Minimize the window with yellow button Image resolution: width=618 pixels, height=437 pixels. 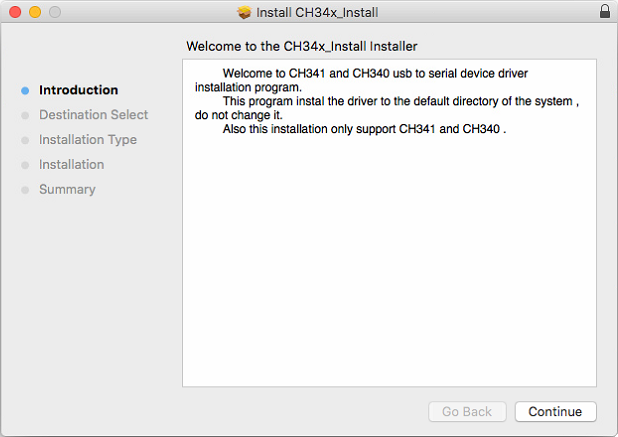point(35,12)
